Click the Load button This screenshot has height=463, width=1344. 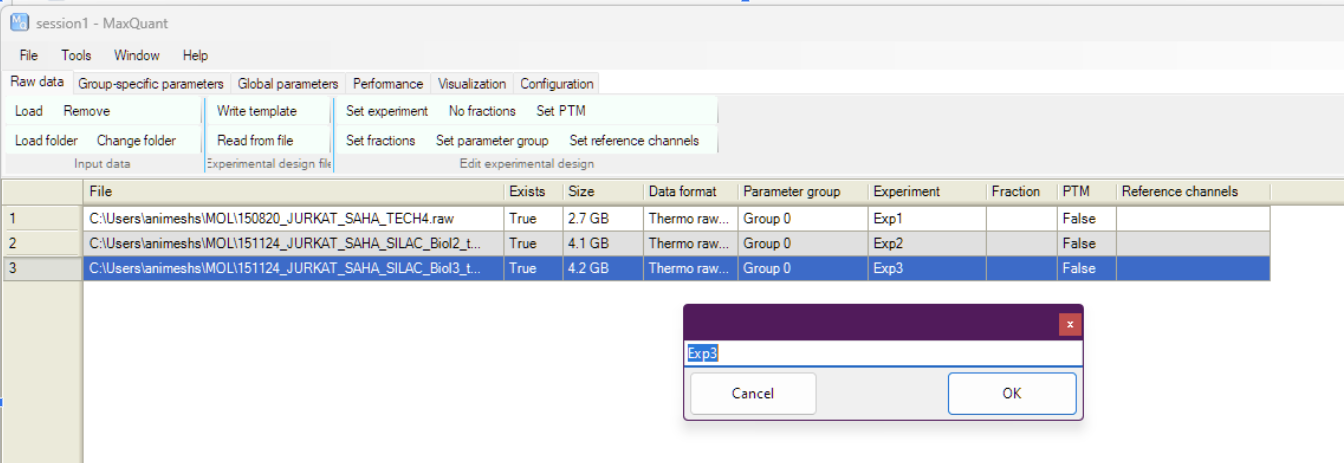[29, 111]
